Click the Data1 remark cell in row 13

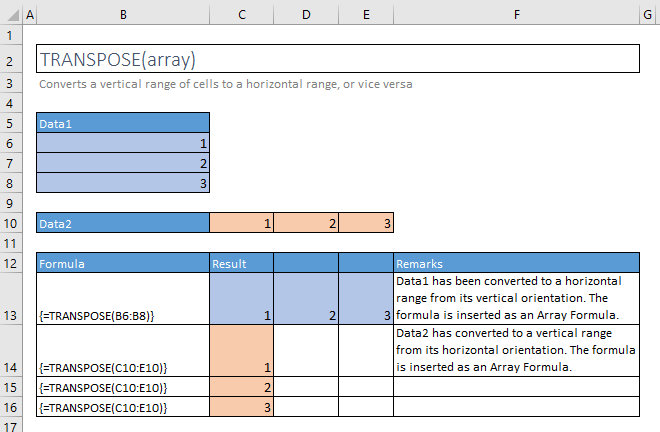click(x=516, y=299)
